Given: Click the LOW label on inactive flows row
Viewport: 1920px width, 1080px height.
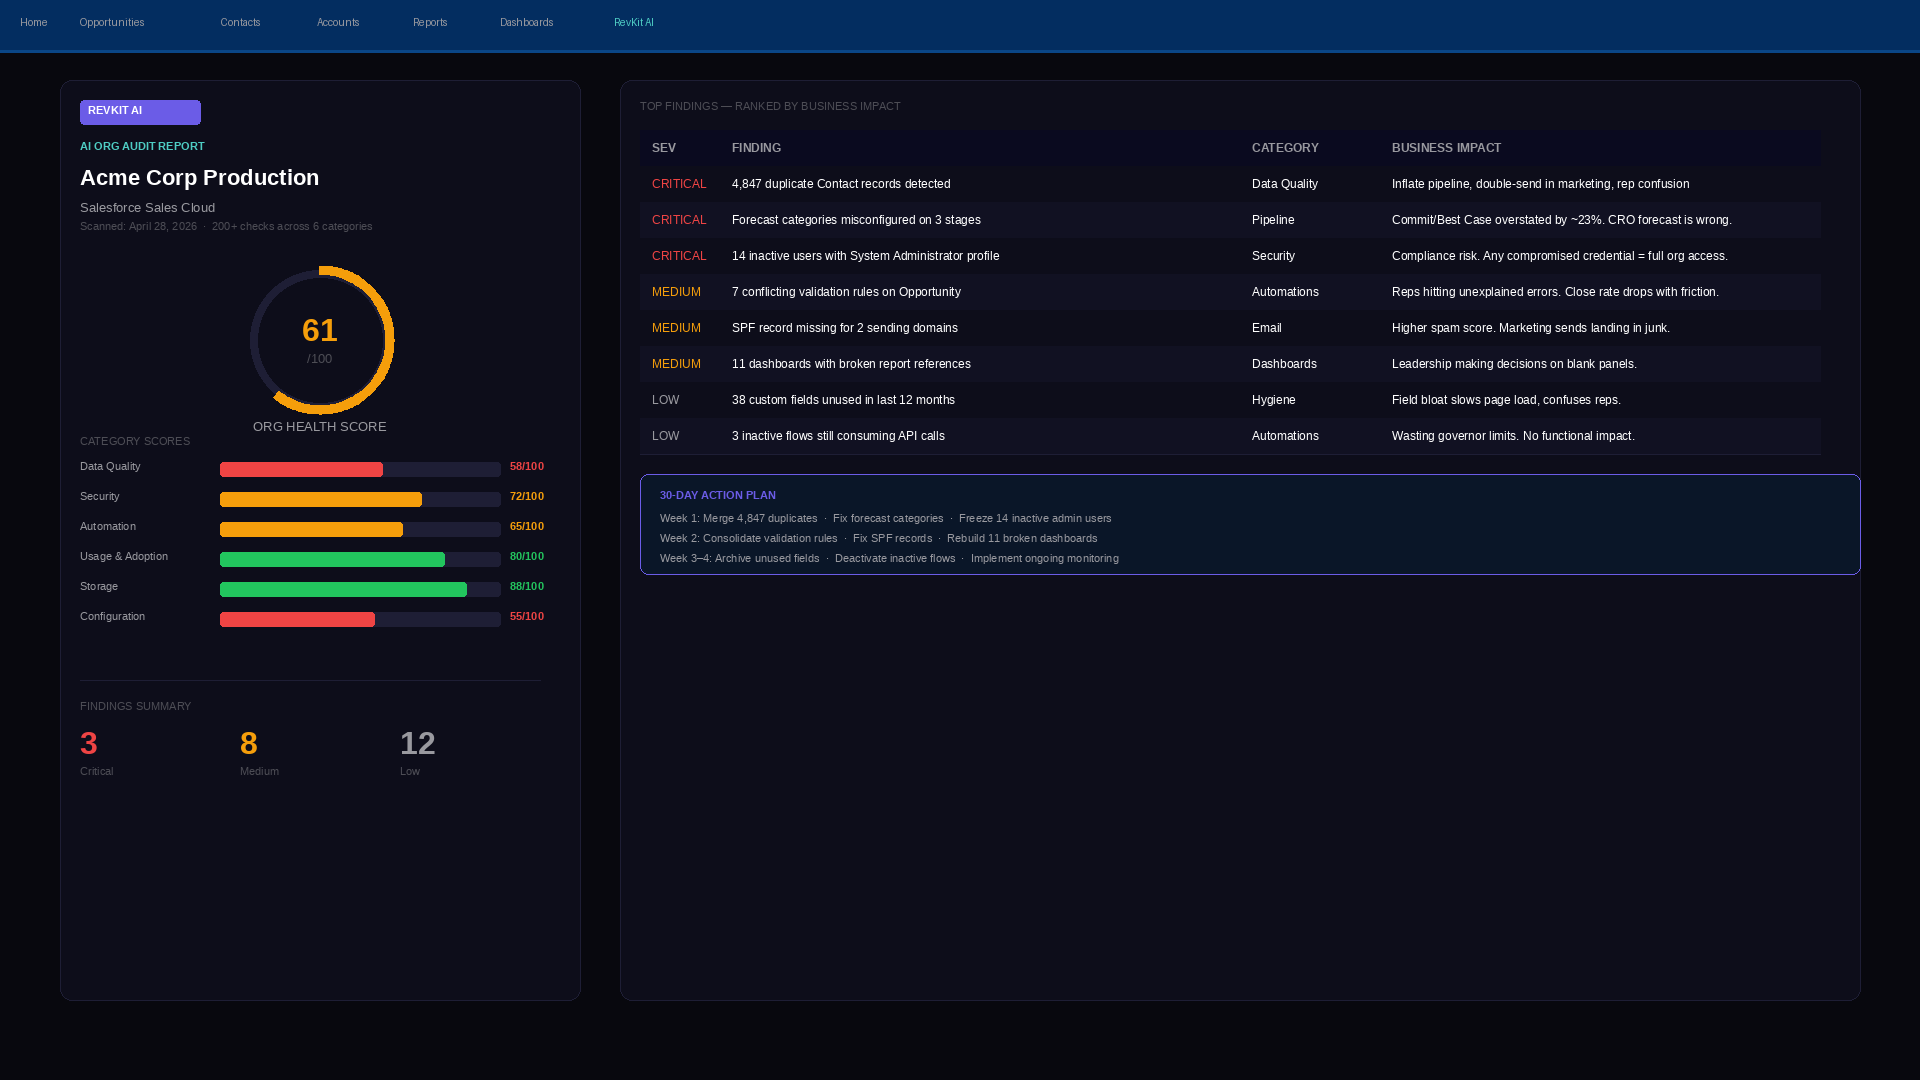Looking at the screenshot, I should click(665, 436).
